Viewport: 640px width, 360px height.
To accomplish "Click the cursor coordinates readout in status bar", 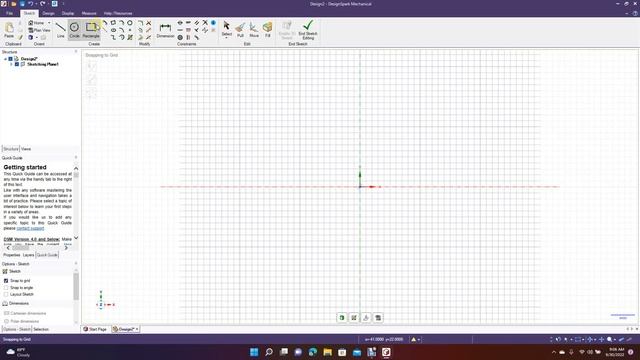I will [384, 339].
